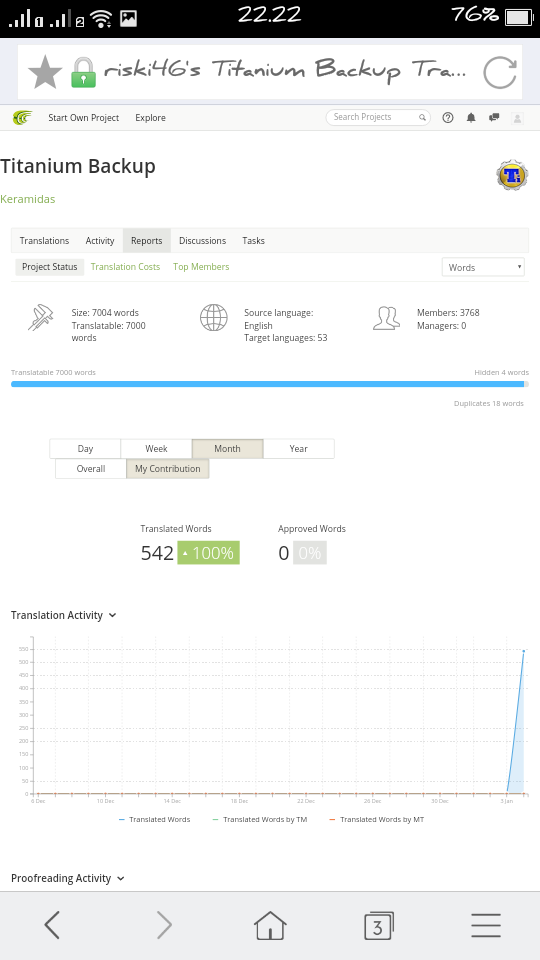Viewport: 540px width, 960px height.
Task: Click the 'Size: 7004 words' text
Action: [105, 313]
